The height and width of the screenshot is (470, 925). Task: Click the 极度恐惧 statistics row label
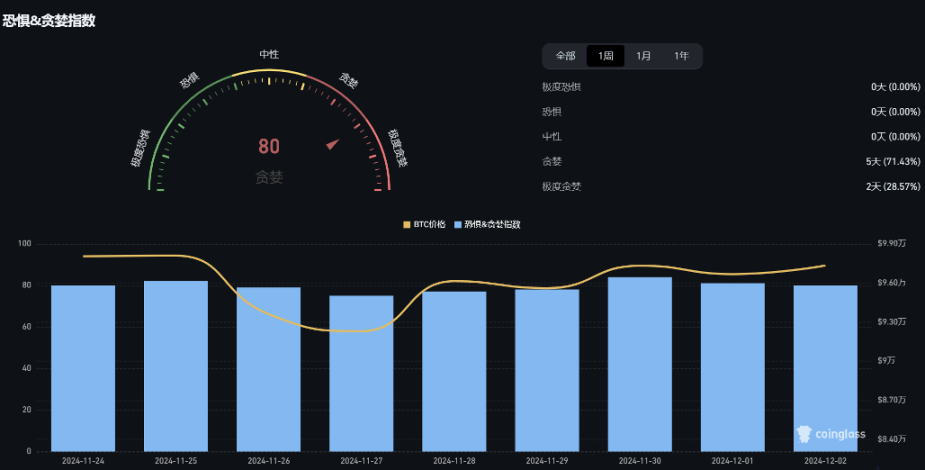click(562, 87)
